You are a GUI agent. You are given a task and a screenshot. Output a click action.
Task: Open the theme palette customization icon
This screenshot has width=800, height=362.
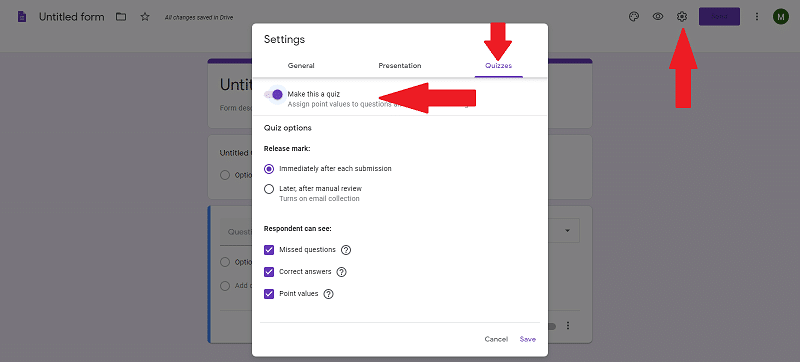(x=634, y=17)
